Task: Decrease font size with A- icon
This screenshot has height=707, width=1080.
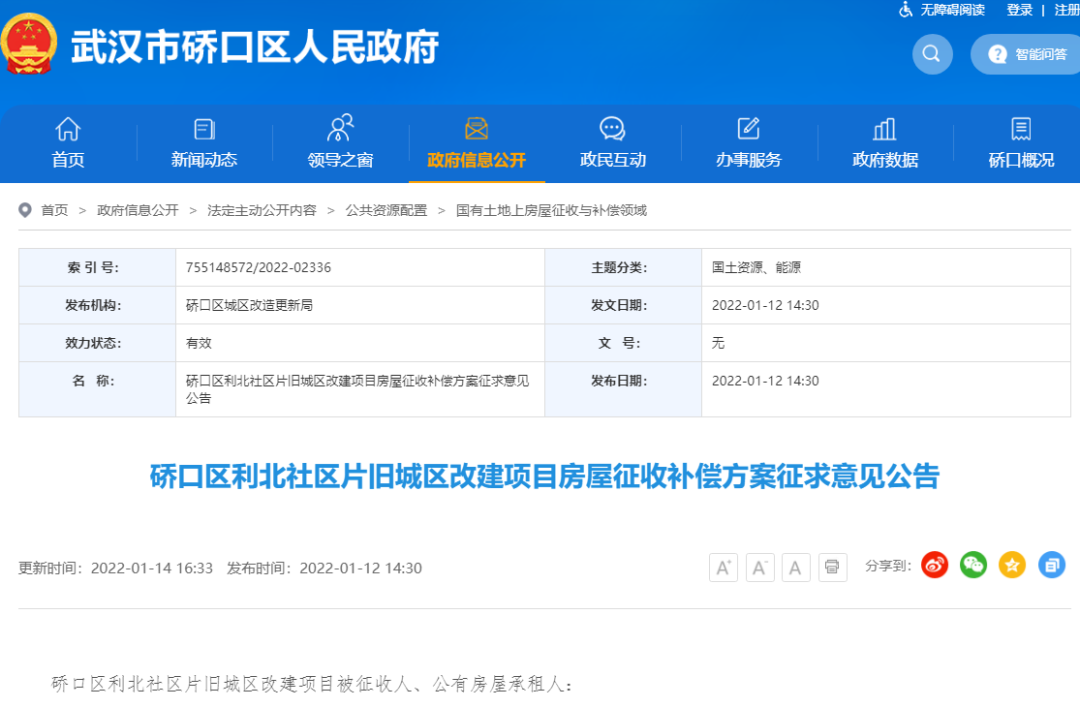Action: click(x=759, y=567)
